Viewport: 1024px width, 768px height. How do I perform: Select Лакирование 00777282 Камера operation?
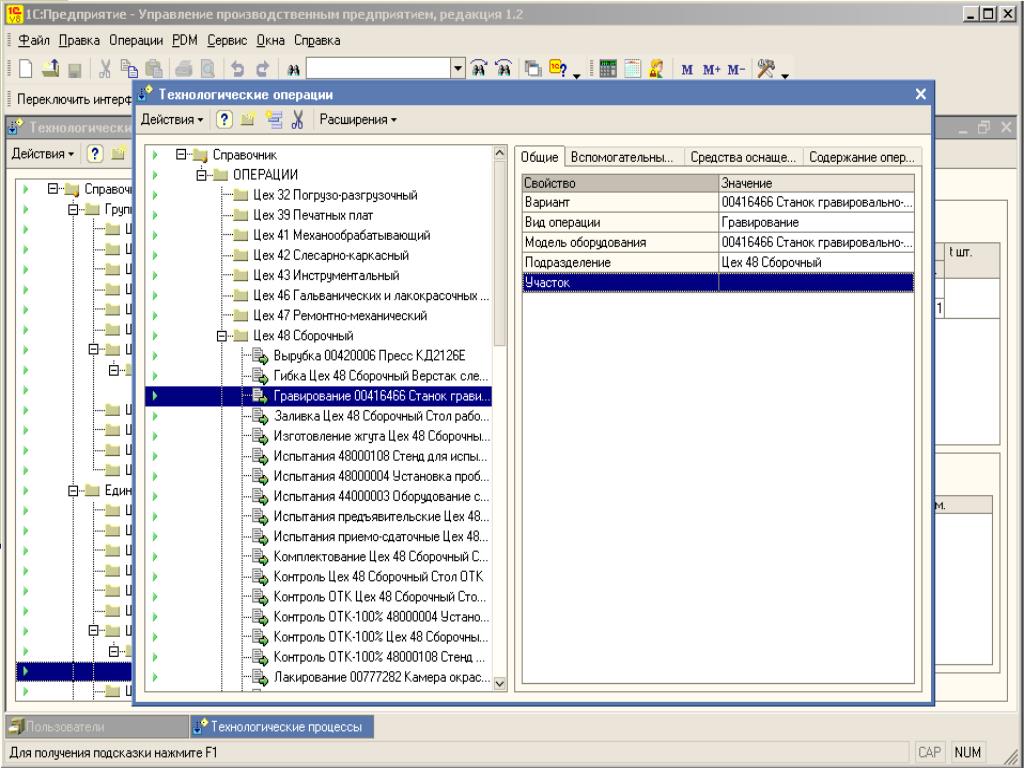coord(381,677)
